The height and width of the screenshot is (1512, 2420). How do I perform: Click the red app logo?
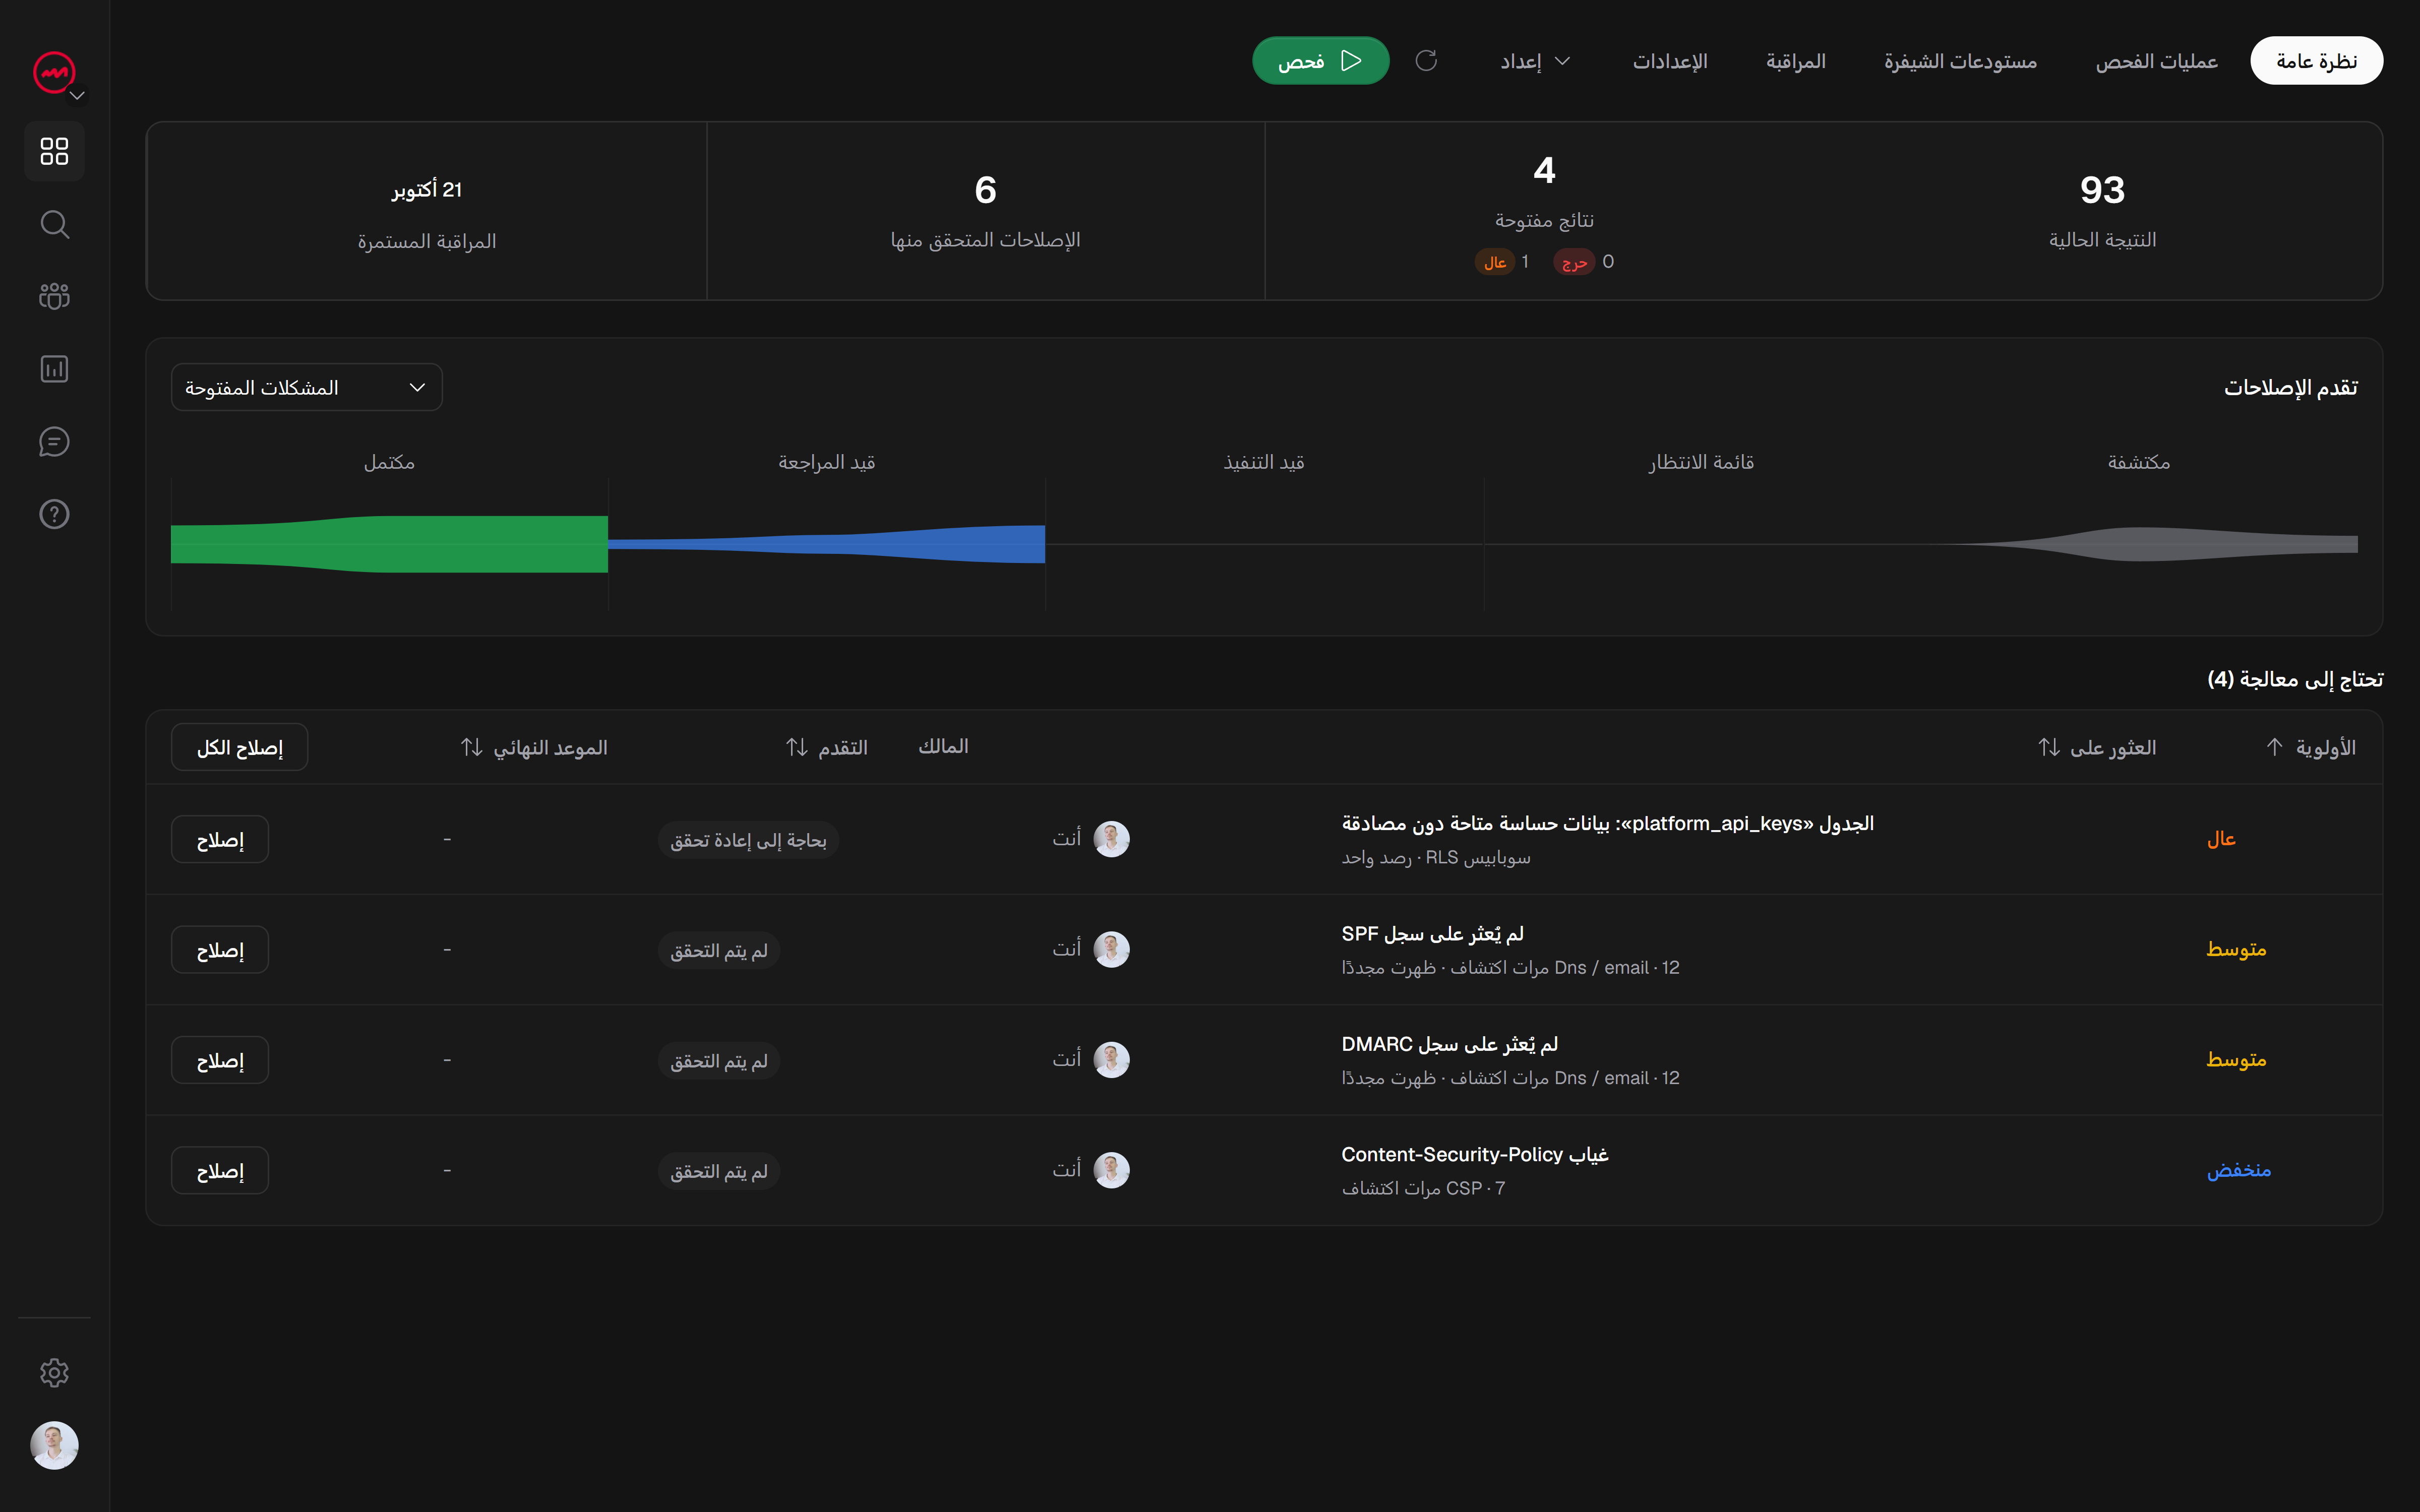tap(53, 72)
